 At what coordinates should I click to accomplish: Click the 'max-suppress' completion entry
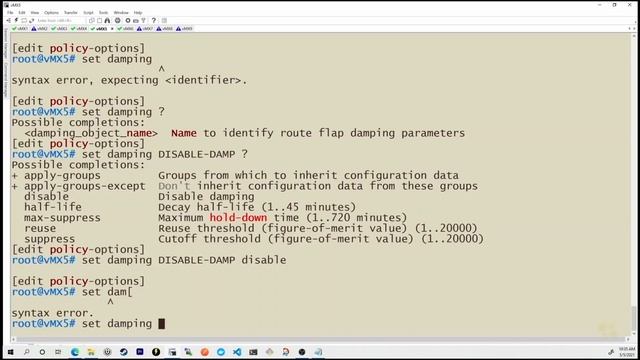pyautogui.click(x=62, y=218)
